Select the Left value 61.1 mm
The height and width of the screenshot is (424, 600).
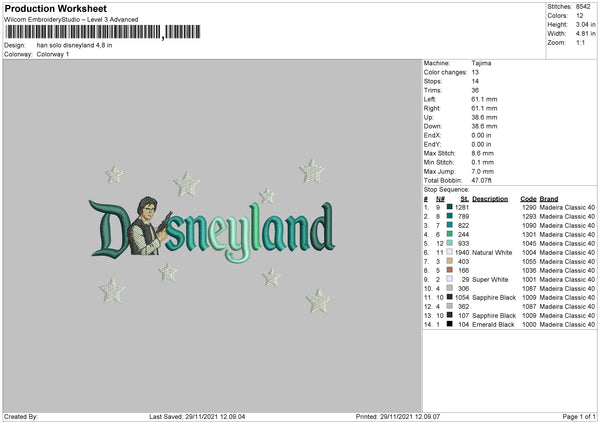(x=484, y=99)
